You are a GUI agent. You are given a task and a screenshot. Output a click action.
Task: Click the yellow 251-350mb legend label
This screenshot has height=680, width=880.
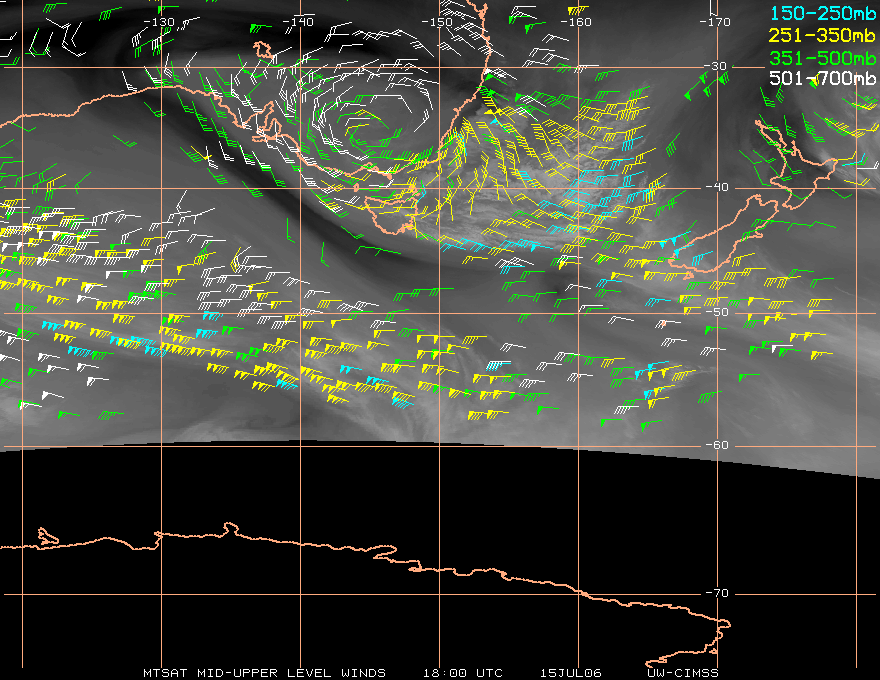[x=822, y=36]
